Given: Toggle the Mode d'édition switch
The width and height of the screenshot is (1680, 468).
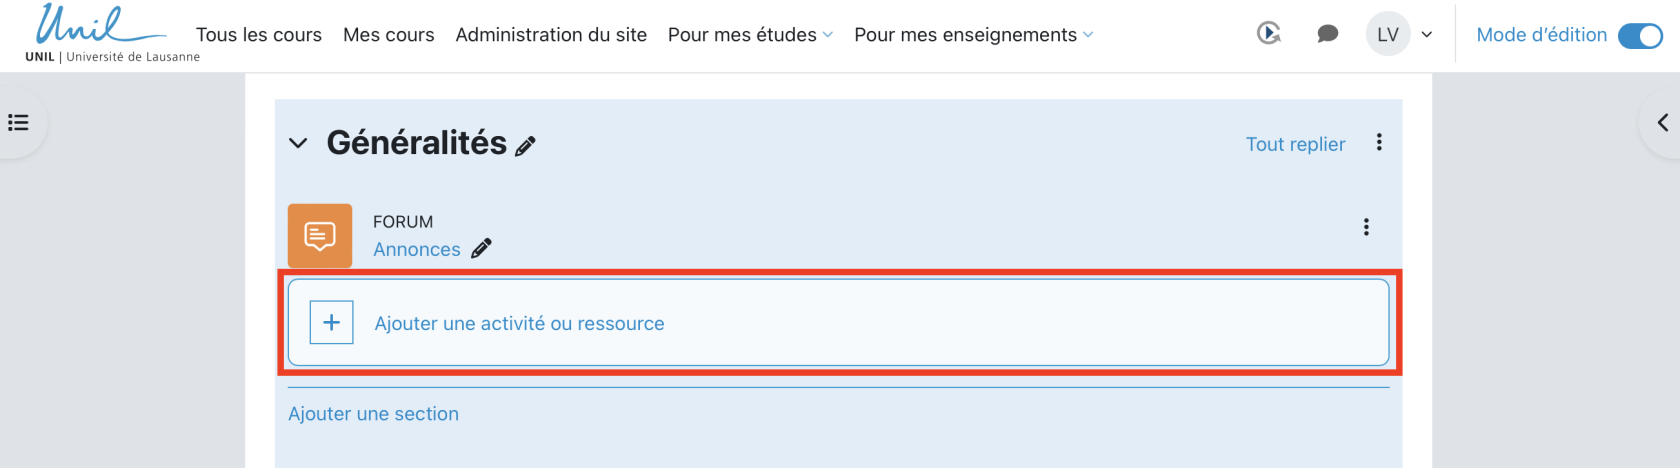Looking at the screenshot, I should (1640, 35).
